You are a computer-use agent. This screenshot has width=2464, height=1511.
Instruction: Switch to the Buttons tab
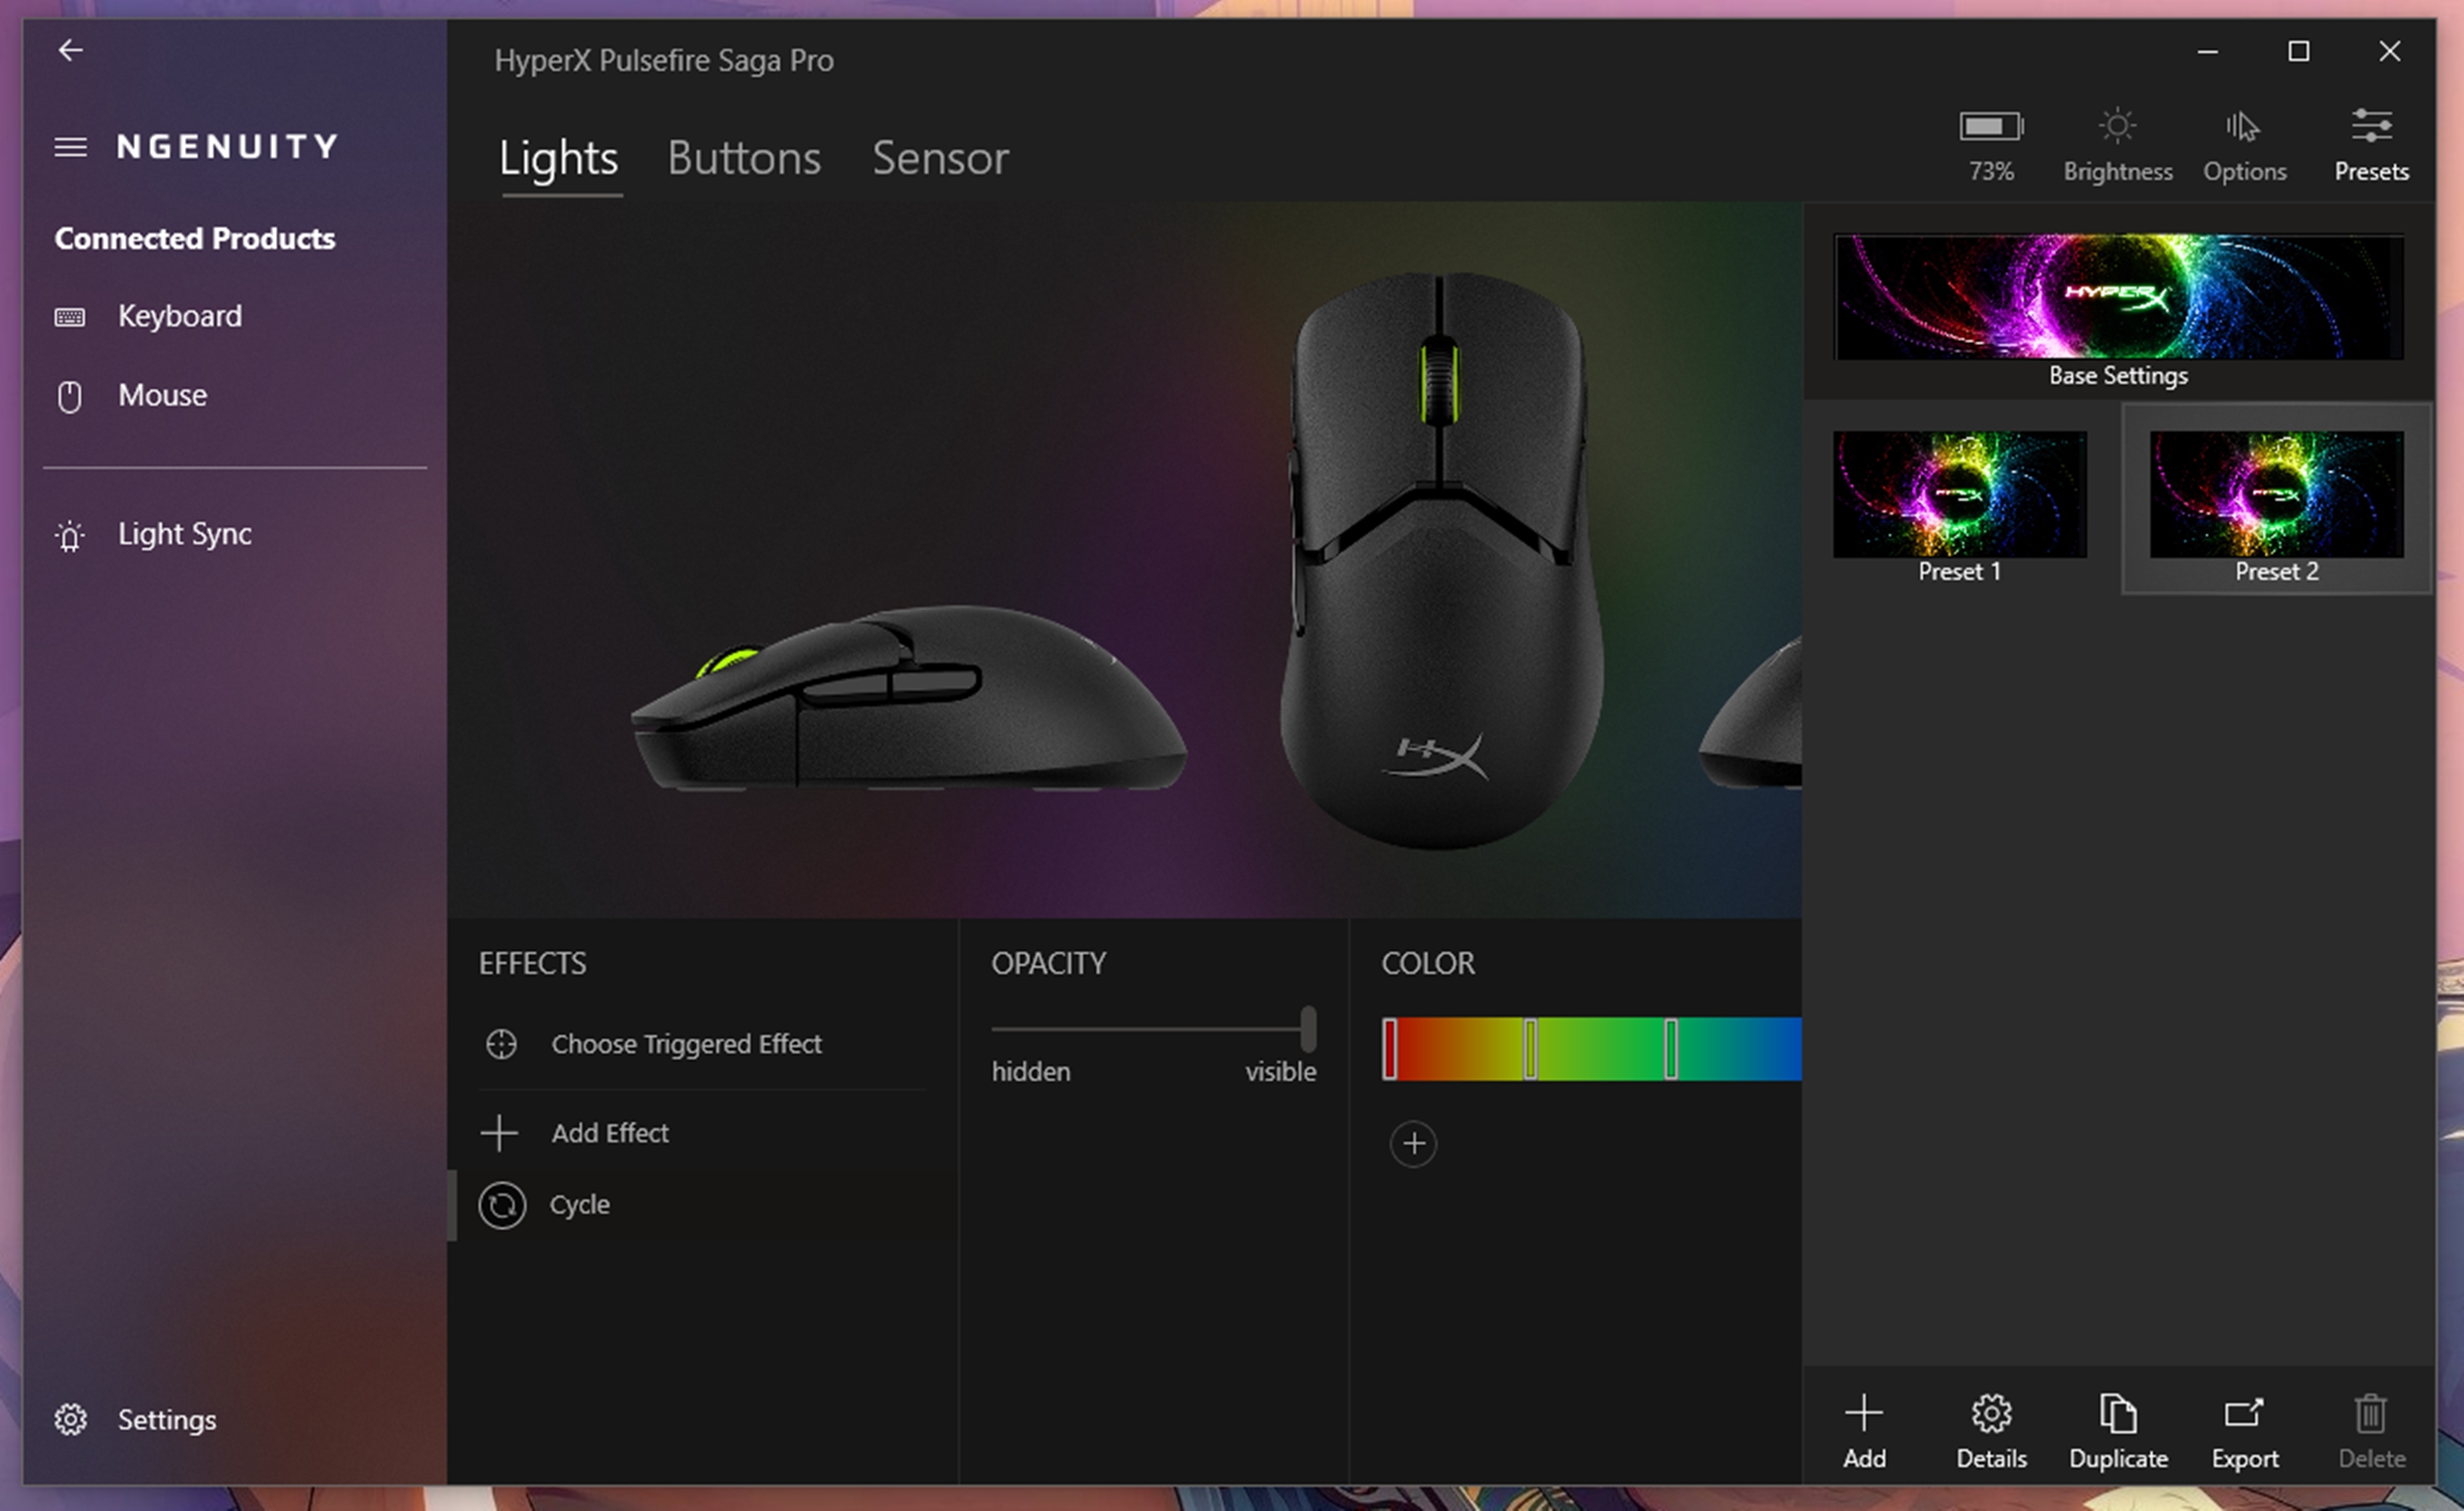[x=744, y=159]
